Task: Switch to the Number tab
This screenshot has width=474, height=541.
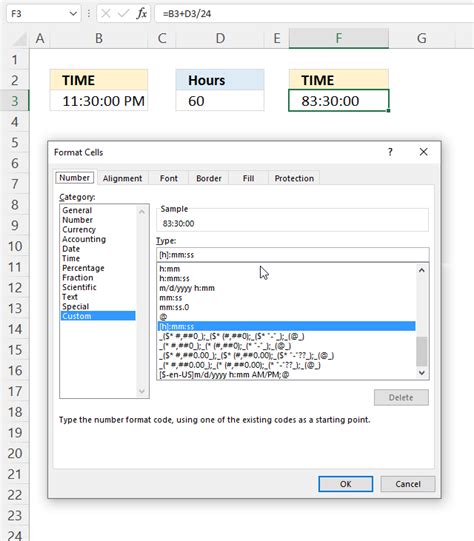Action: coord(75,178)
